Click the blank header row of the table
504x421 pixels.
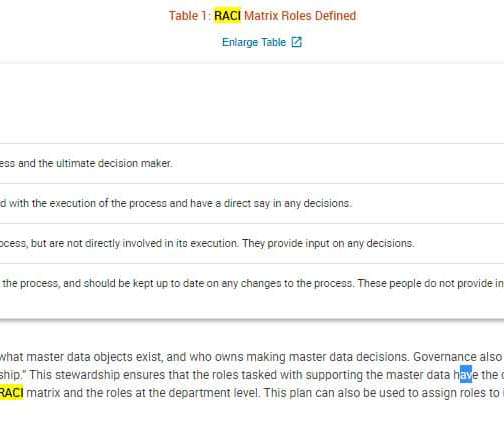(x=252, y=104)
